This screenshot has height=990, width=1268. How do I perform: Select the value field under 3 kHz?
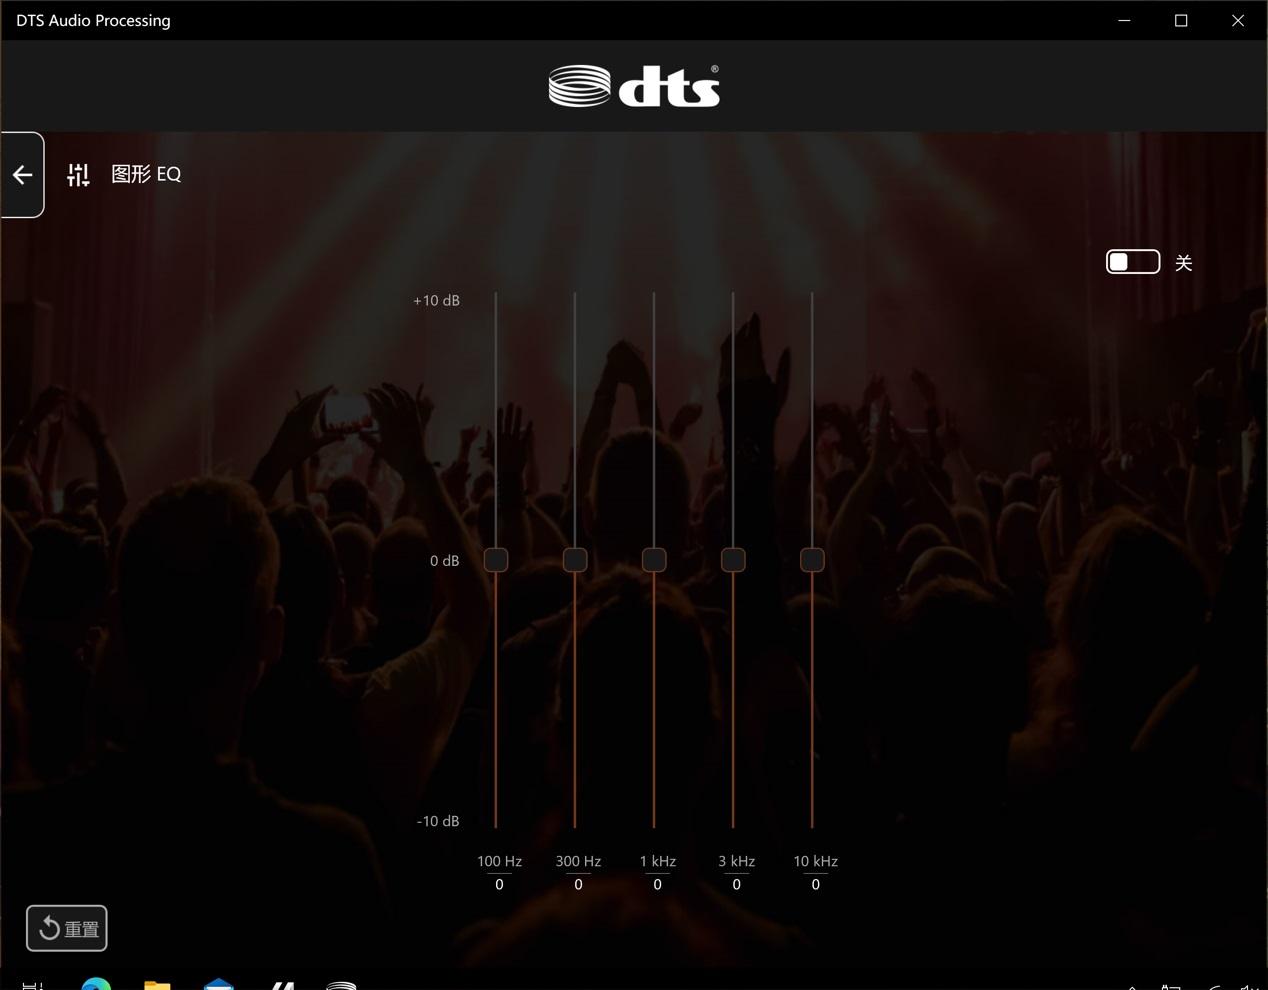(x=736, y=884)
